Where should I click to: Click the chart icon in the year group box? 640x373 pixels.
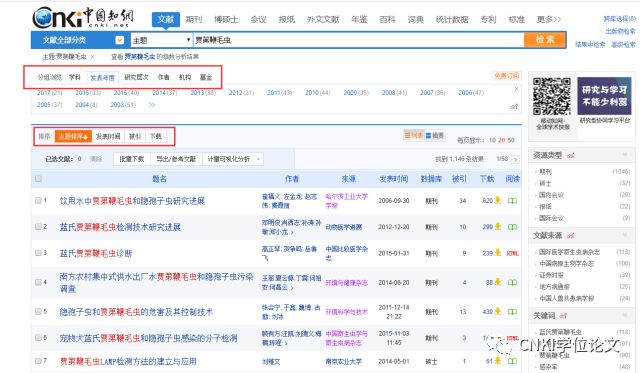(514, 107)
